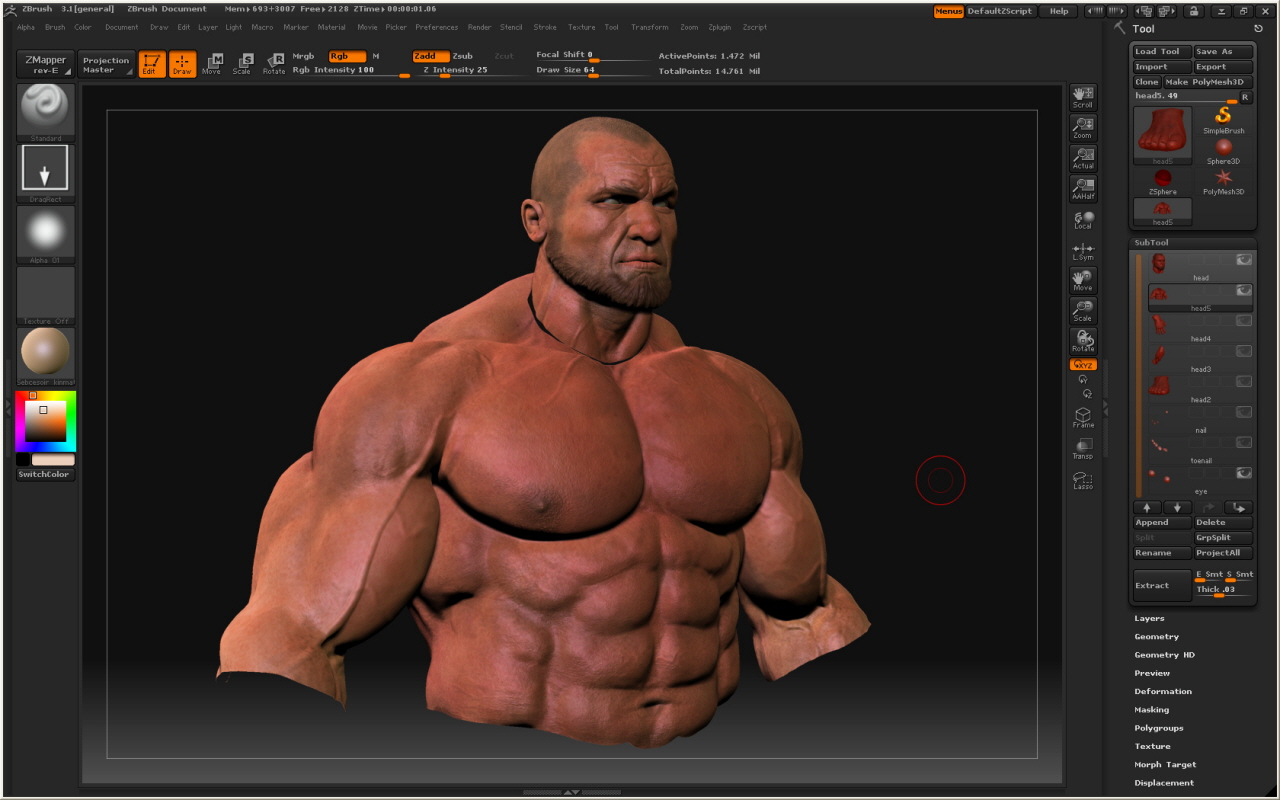
Task: Click the Scroll document icon
Action: tap(1083, 97)
